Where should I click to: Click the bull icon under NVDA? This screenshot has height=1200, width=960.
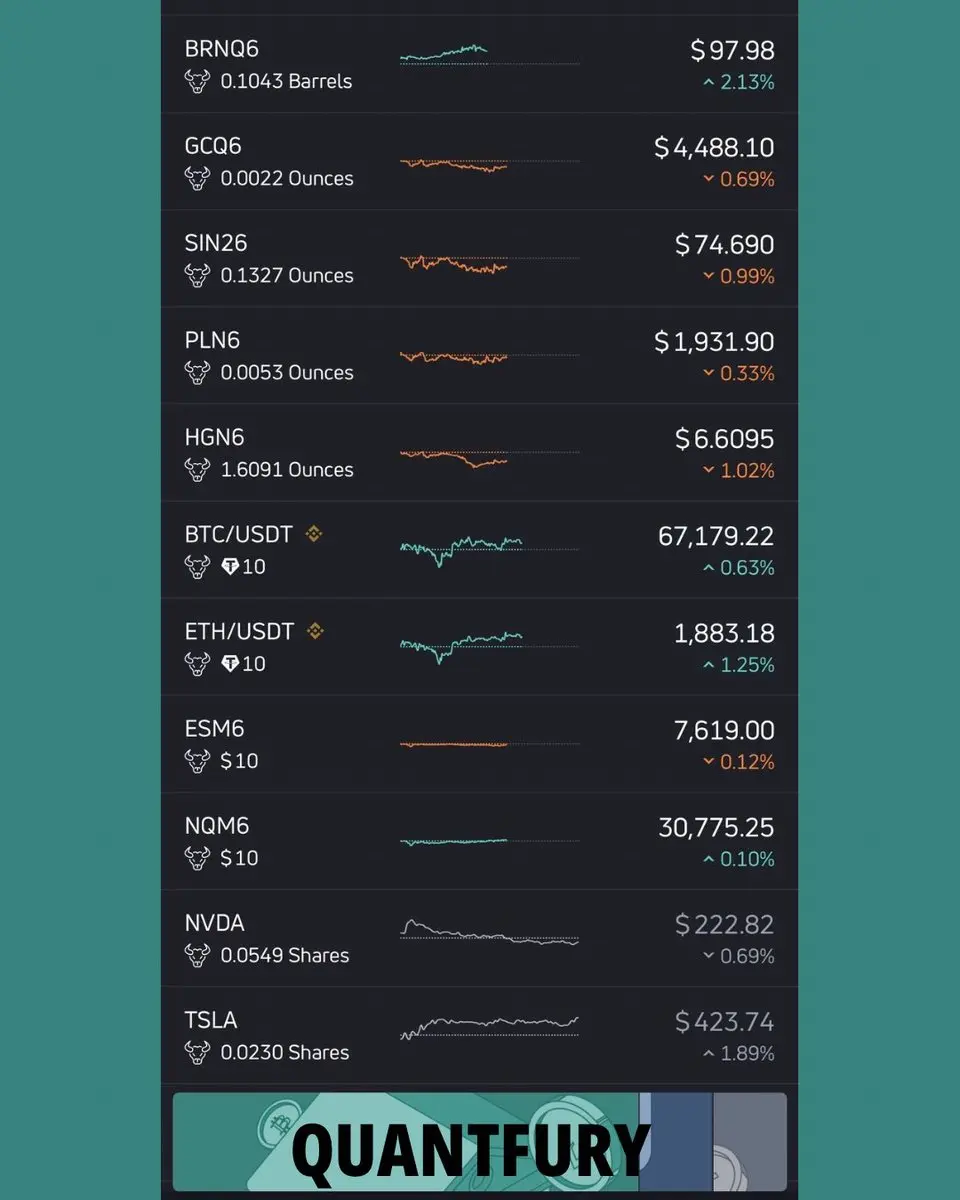click(x=197, y=955)
